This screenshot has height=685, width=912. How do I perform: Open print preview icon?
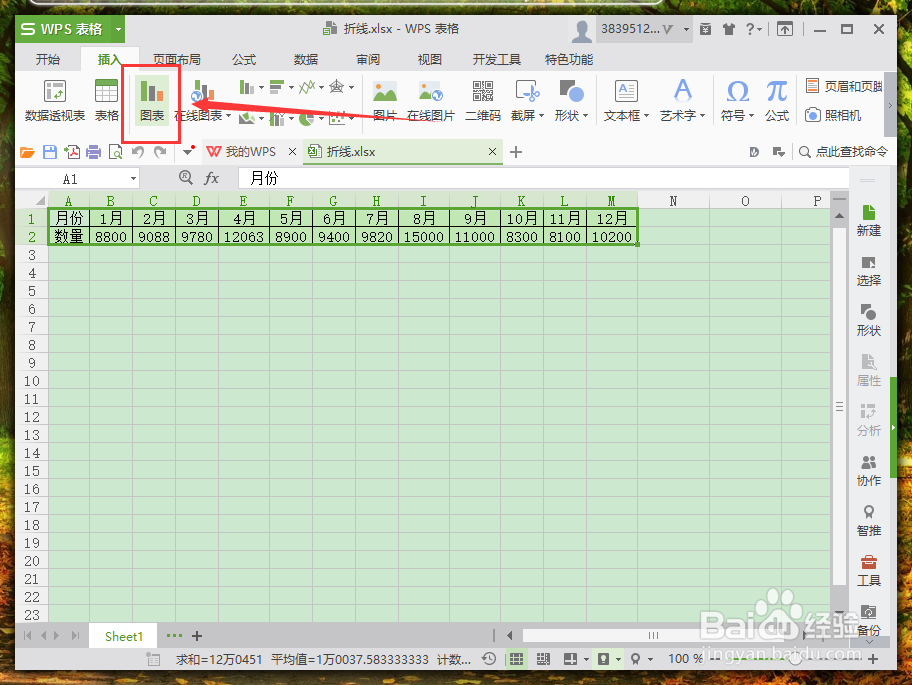(116, 152)
